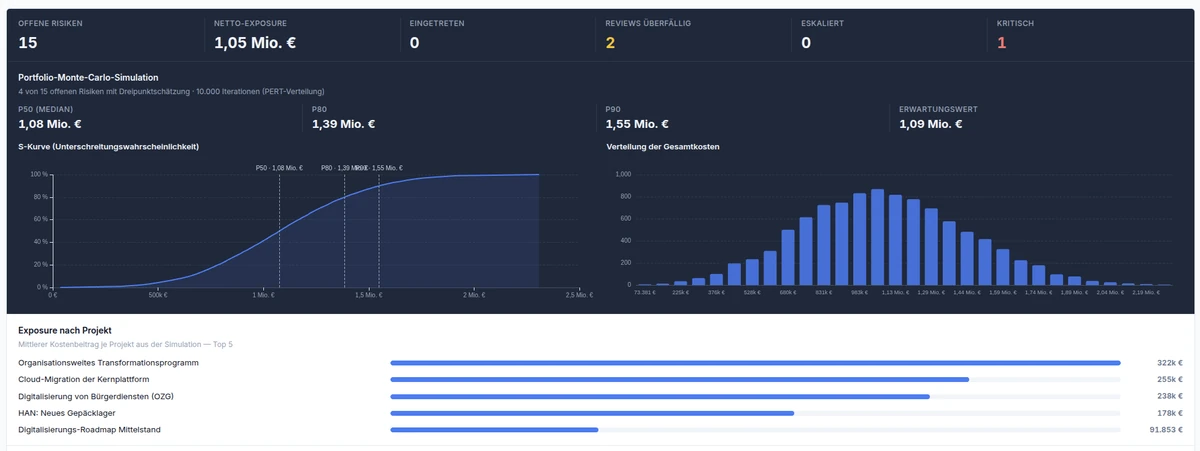Click the P80 value 1,39 Mio. €
This screenshot has width=1200, height=451.
343,124
